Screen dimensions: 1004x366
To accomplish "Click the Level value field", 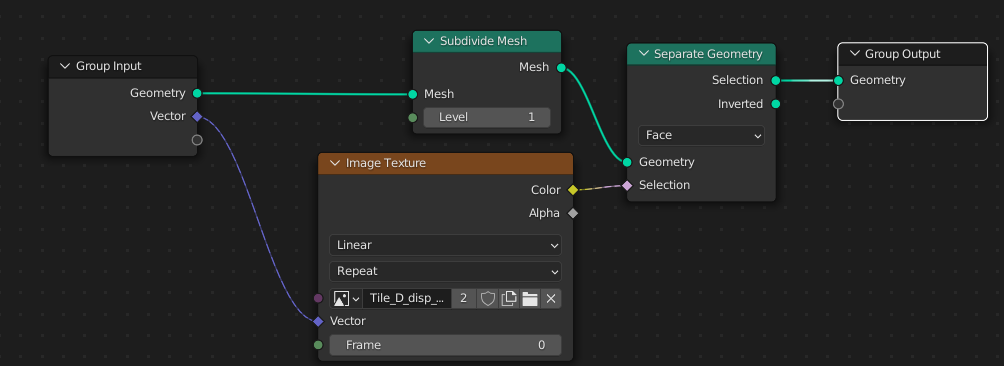I will [x=487, y=117].
